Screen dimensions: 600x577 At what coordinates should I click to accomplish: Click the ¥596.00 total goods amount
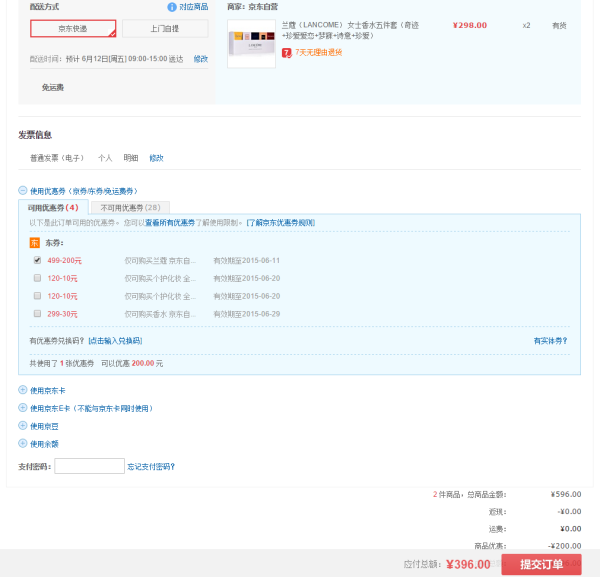[566, 494]
